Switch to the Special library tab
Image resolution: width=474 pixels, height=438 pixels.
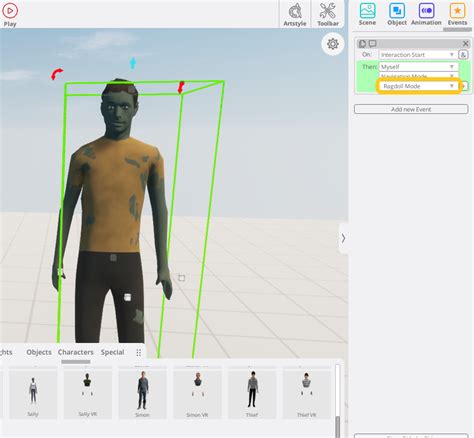pos(112,352)
